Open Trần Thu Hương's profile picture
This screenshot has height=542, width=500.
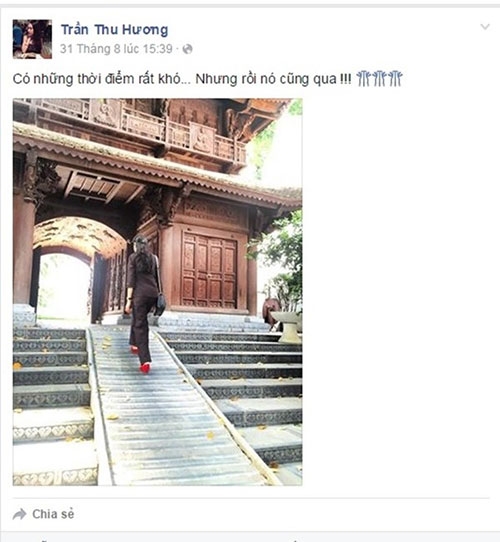[32, 39]
